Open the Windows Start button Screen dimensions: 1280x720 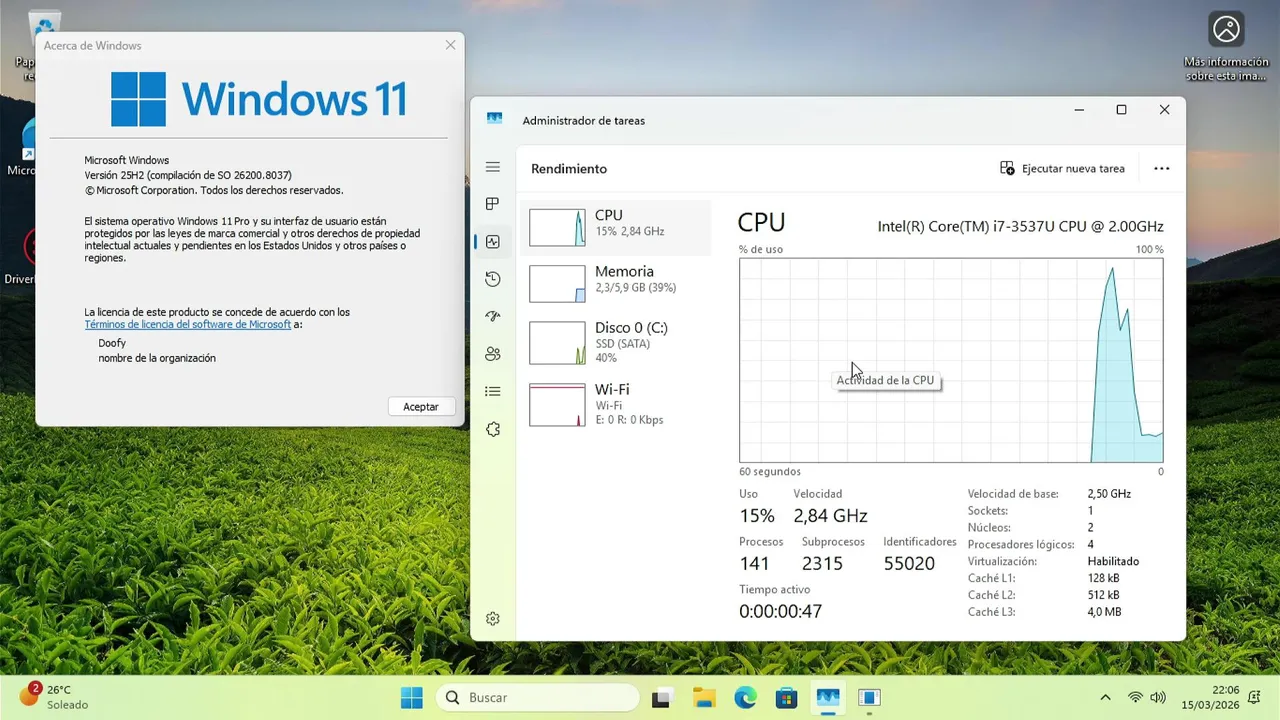point(411,698)
